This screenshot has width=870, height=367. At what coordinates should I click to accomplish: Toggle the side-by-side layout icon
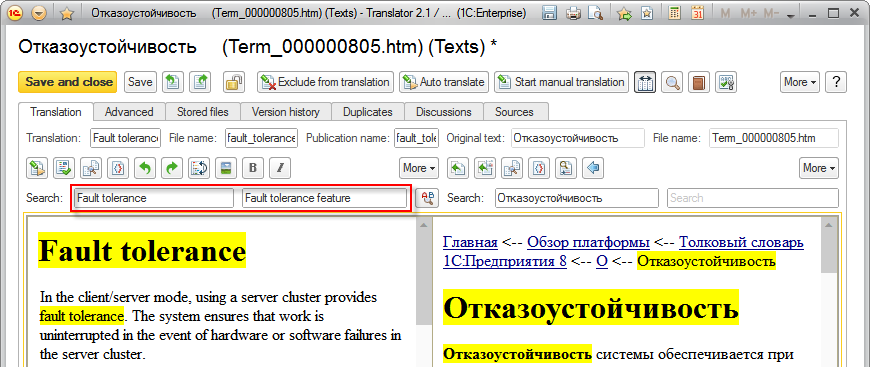[x=646, y=82]
